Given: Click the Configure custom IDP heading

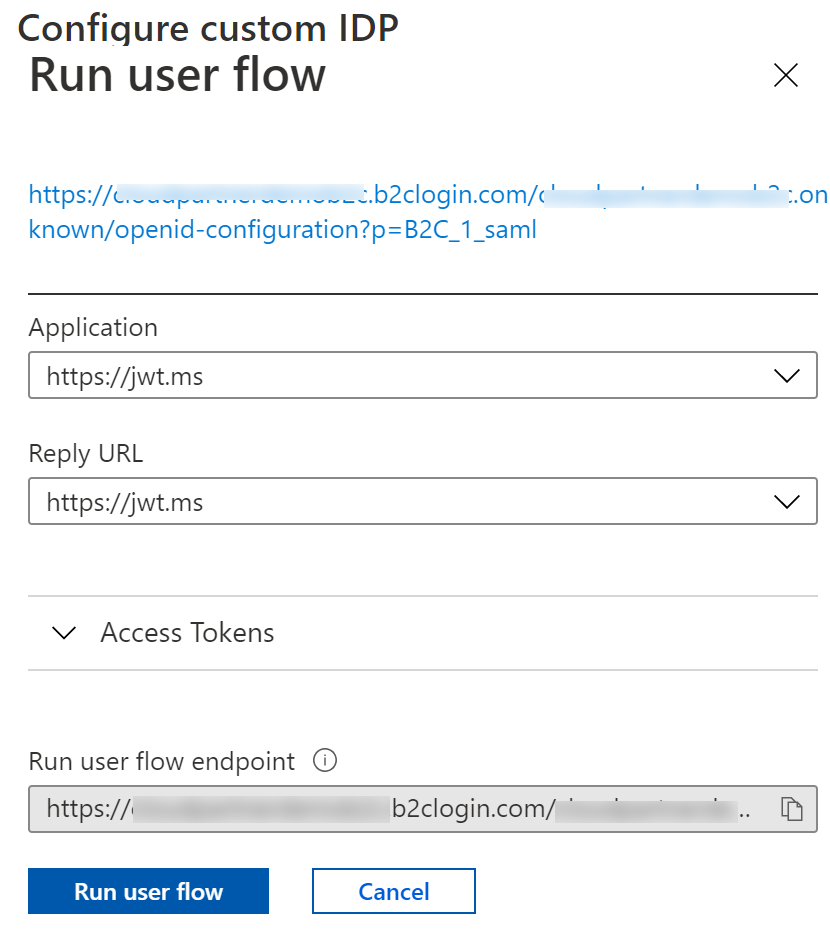Looking at the screenshot, I should (208, 28).
